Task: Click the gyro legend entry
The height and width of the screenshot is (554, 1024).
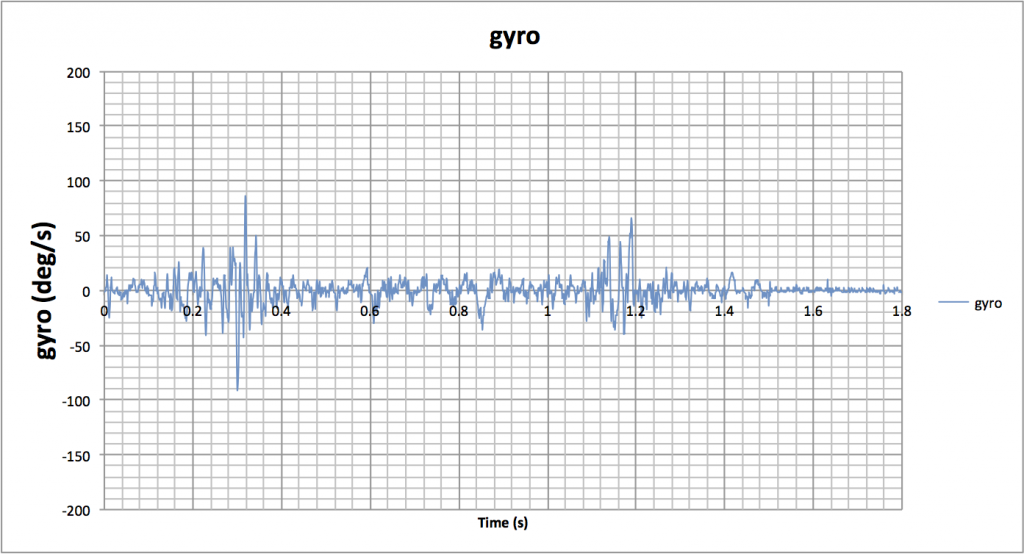Action: point(970,303)
